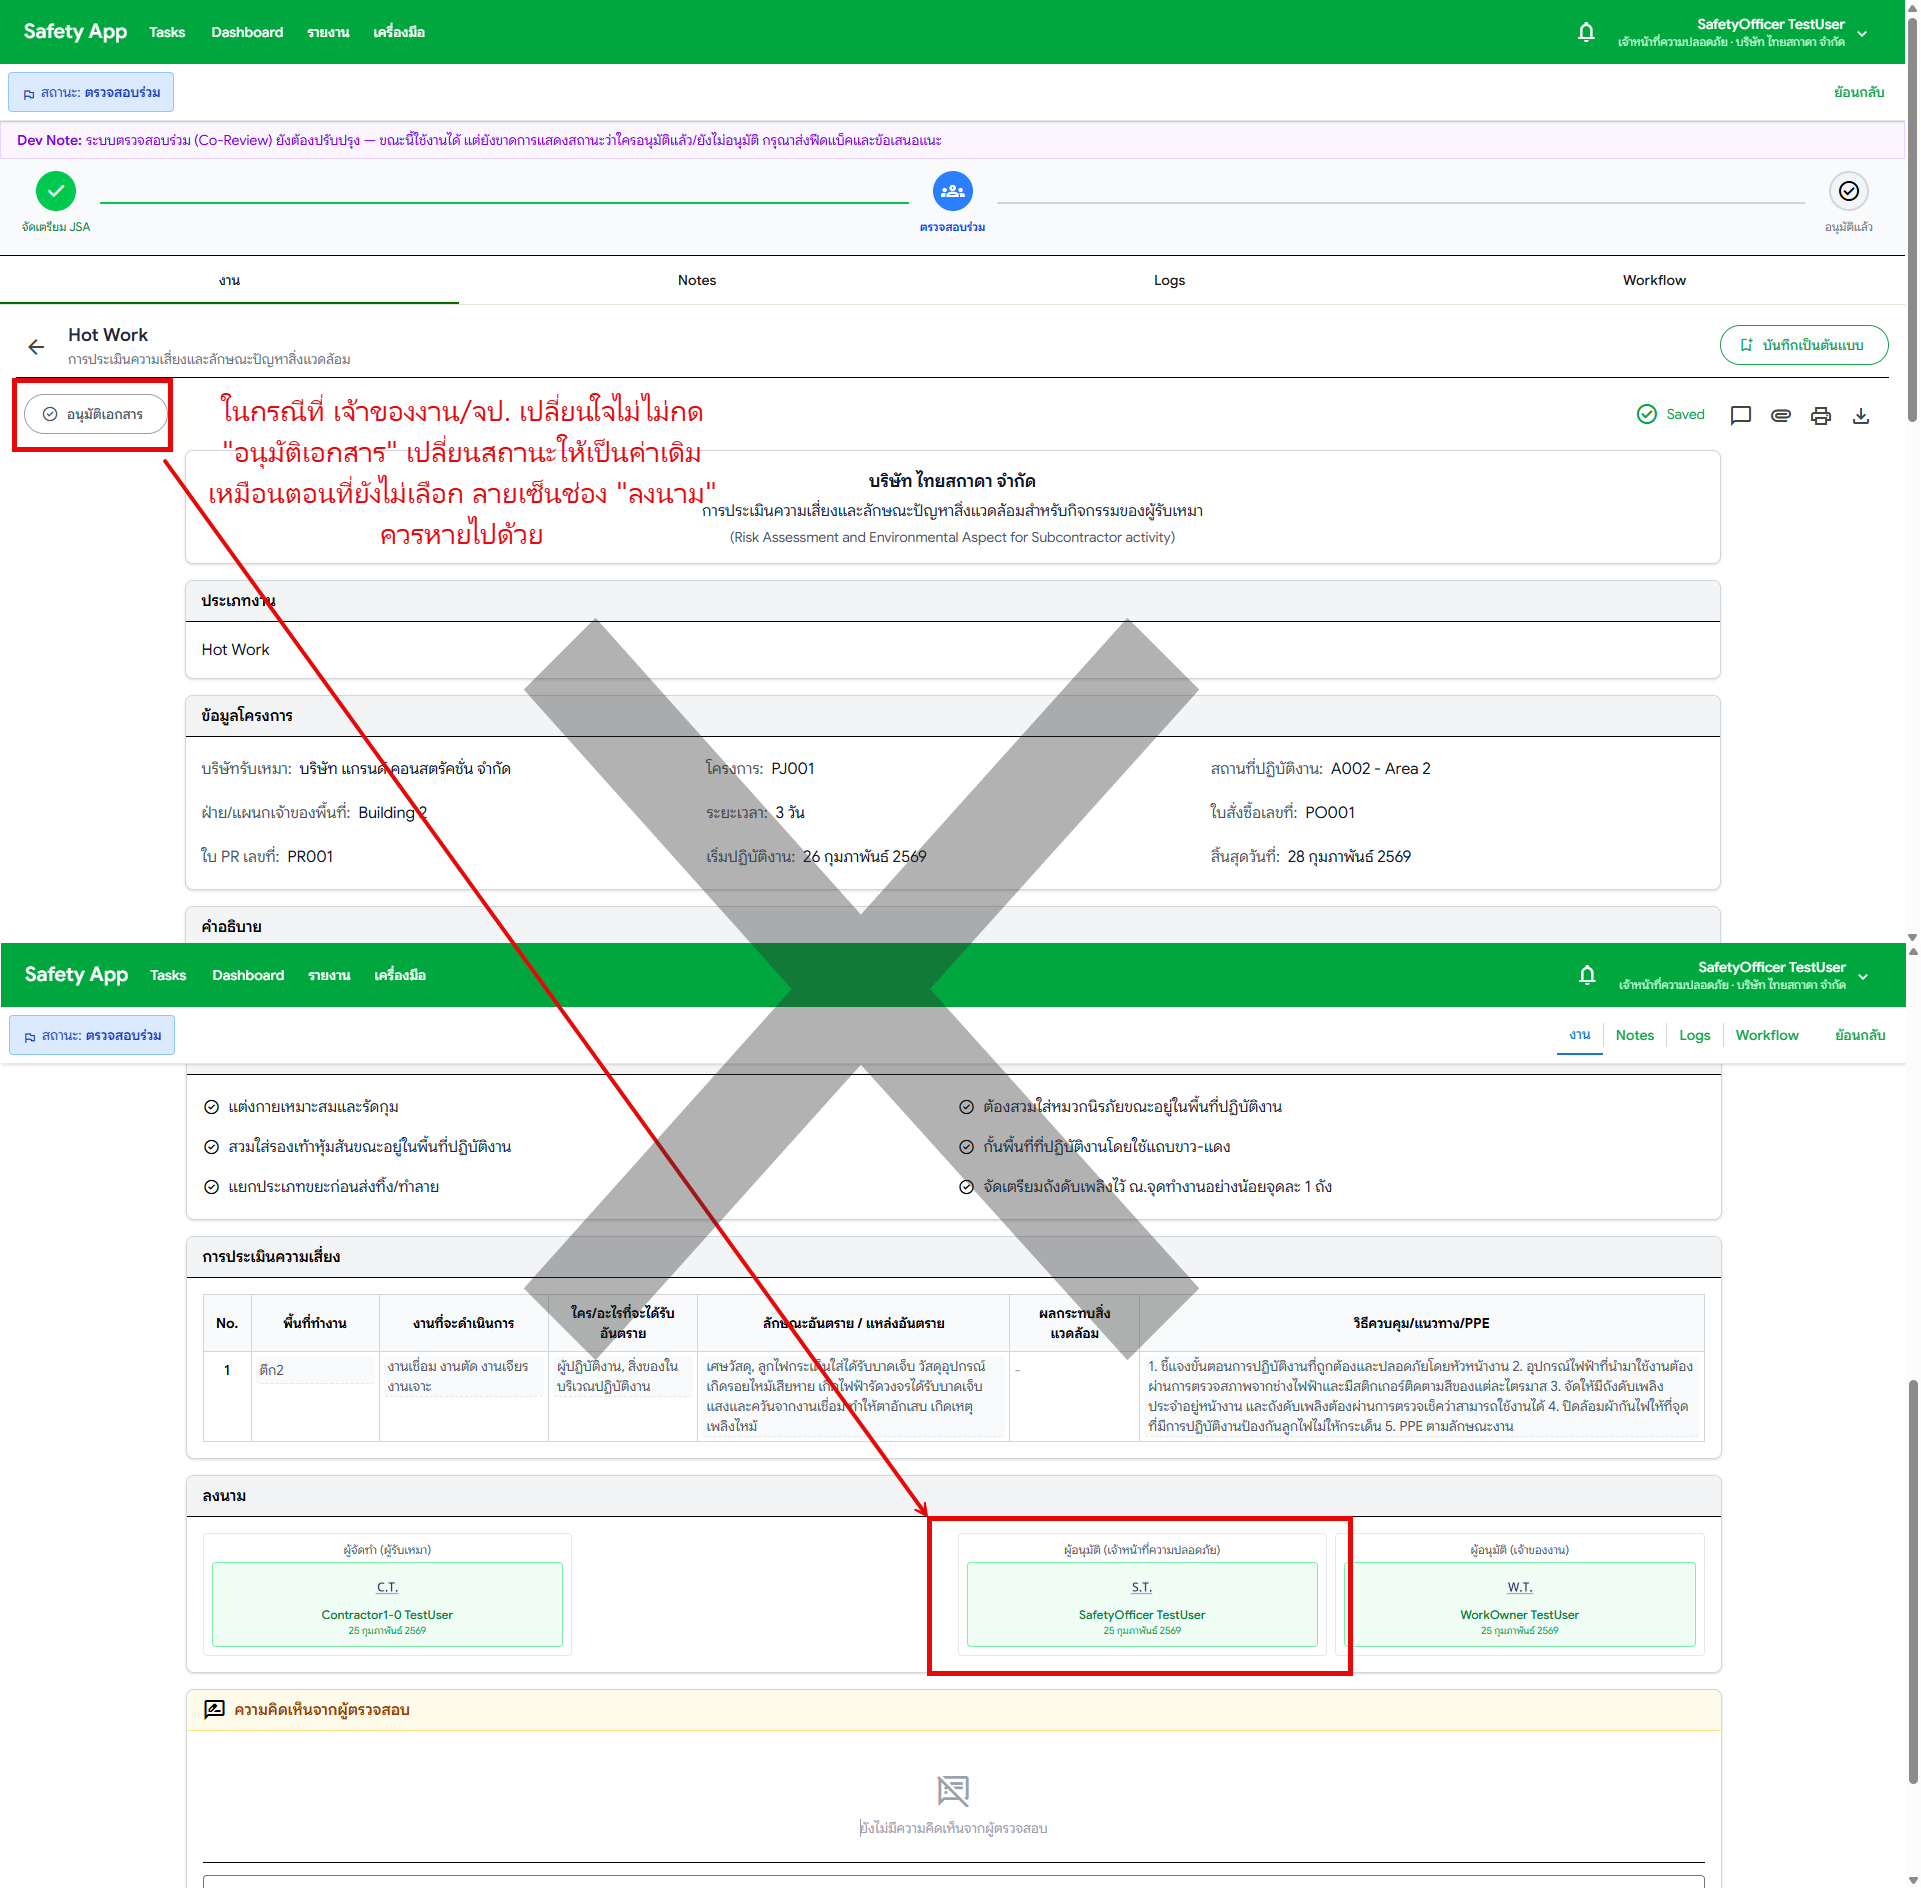Click the S.T. SafetyOfficer signature box
This screenshot has height=1888, width=1921.
(1141, 1604)
